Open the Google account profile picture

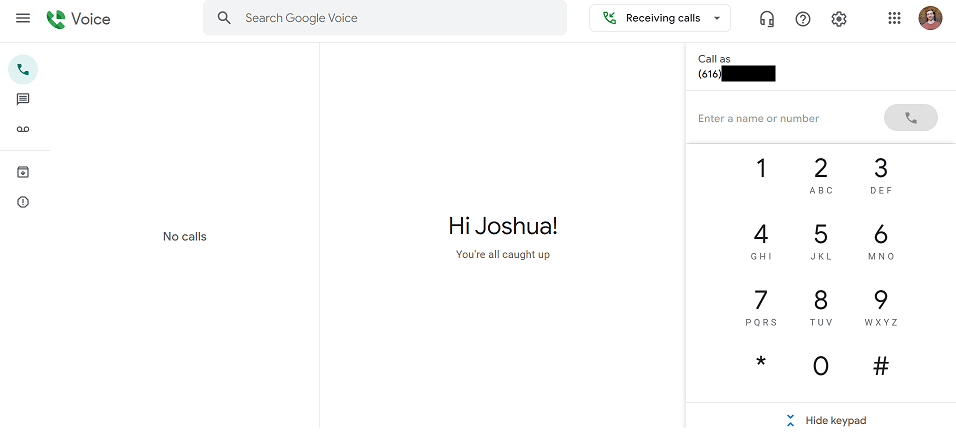coord(930,18)
